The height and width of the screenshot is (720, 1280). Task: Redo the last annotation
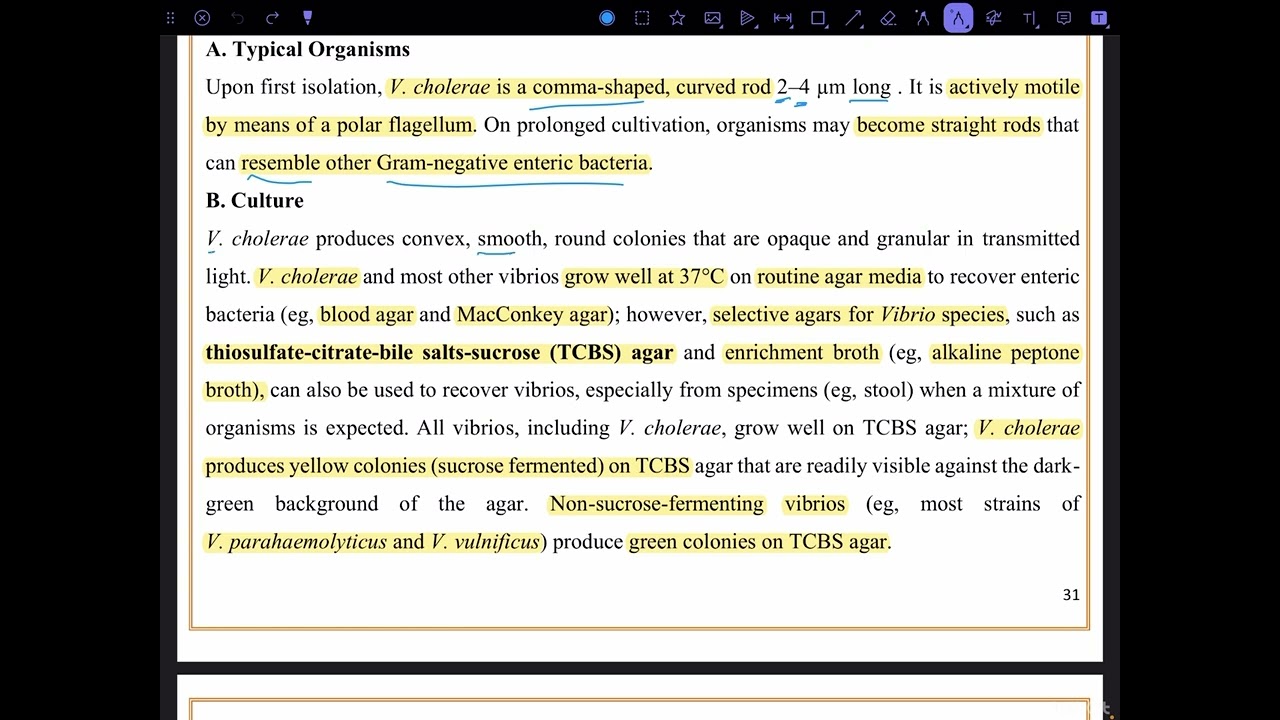coord(272,18)
